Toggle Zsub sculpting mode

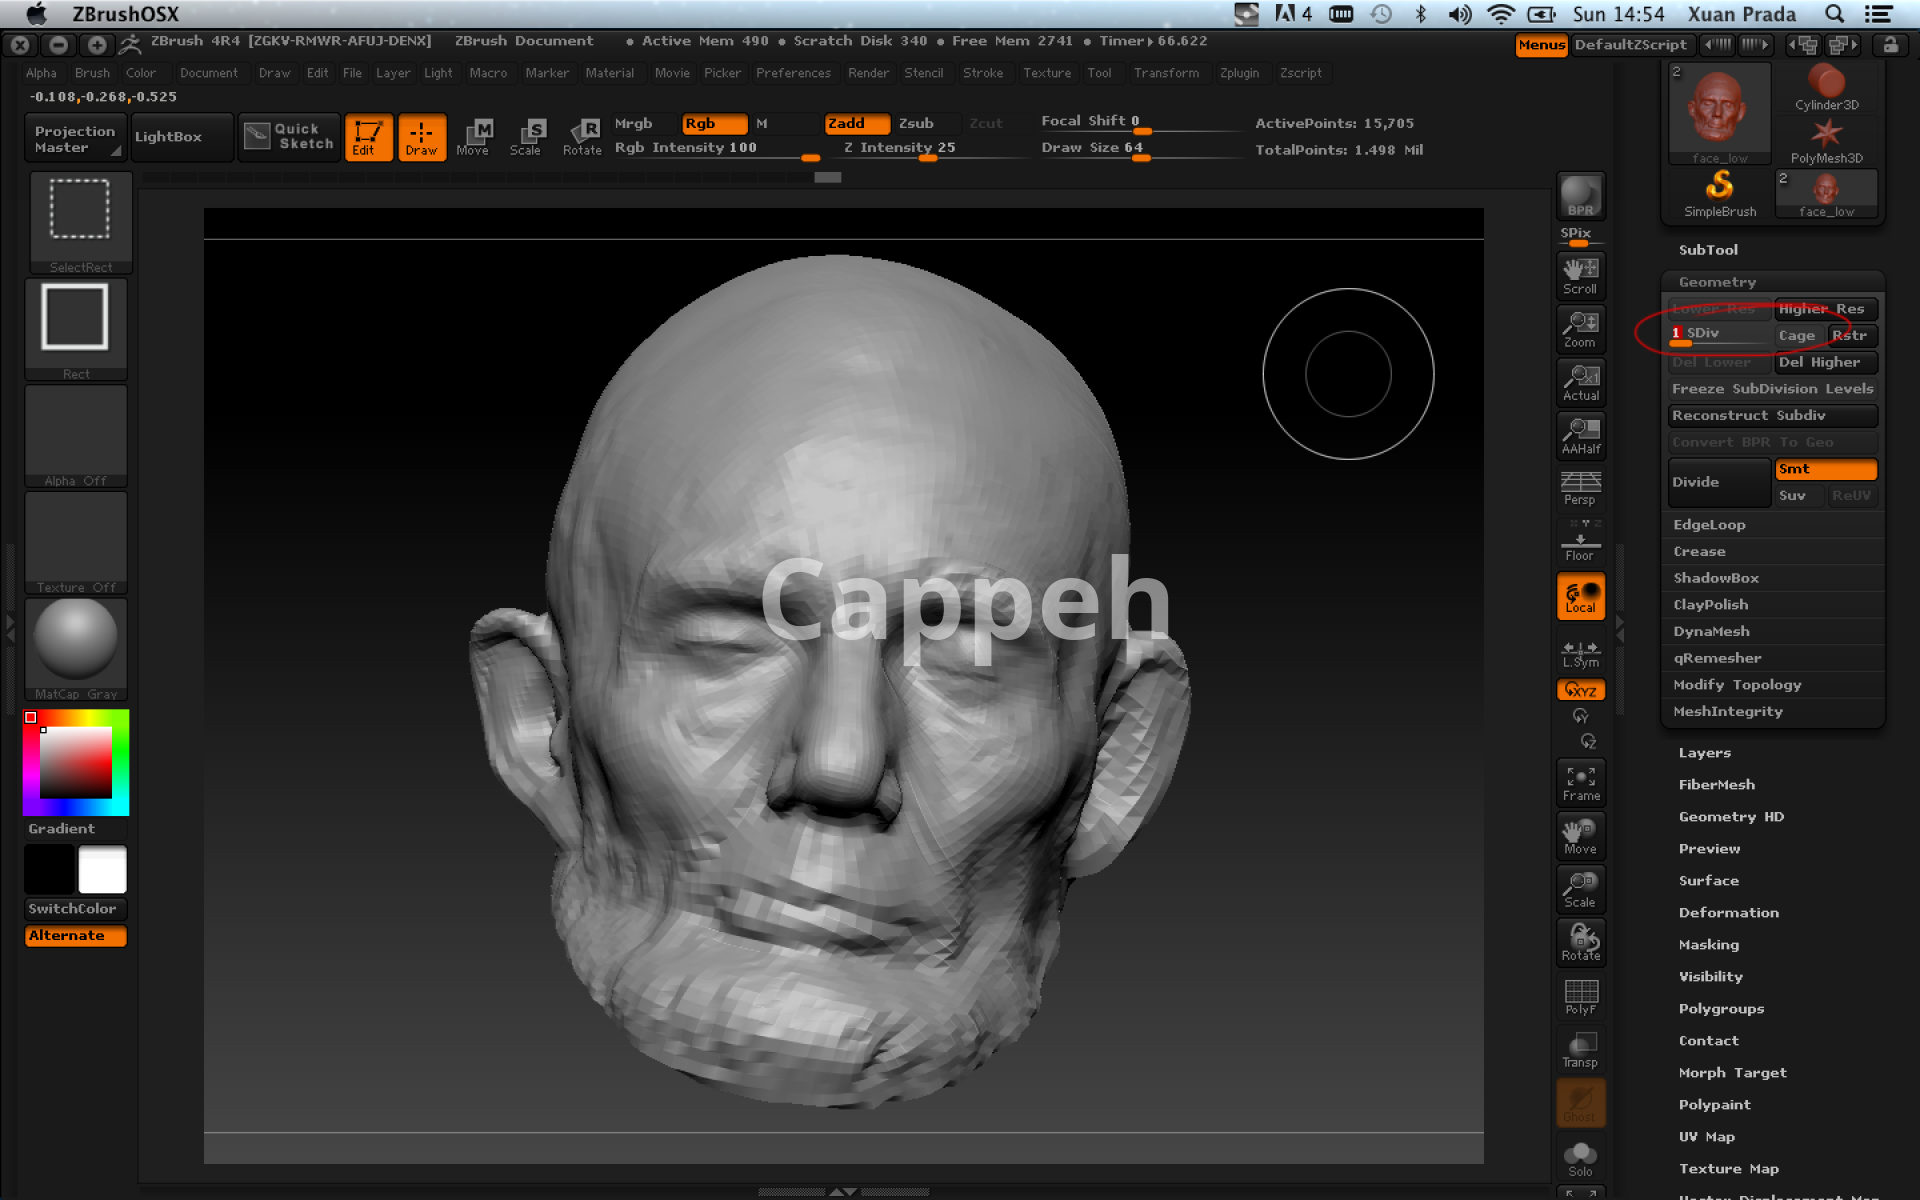pyautogui.click(x=916, y=123)
